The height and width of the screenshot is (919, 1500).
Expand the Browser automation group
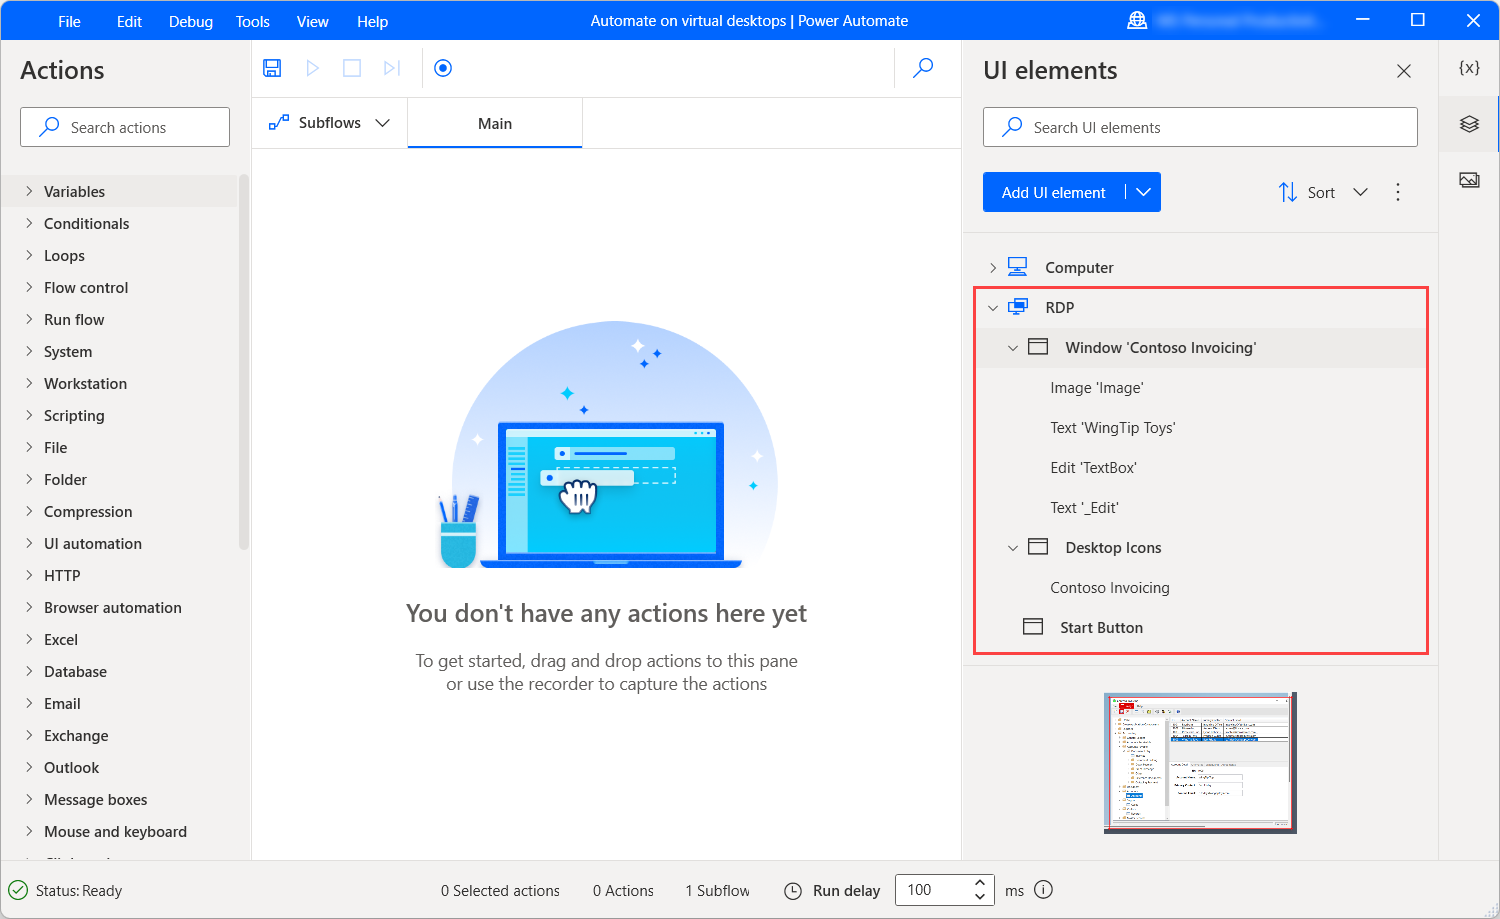pyautogui.click(x=29, y=607)
